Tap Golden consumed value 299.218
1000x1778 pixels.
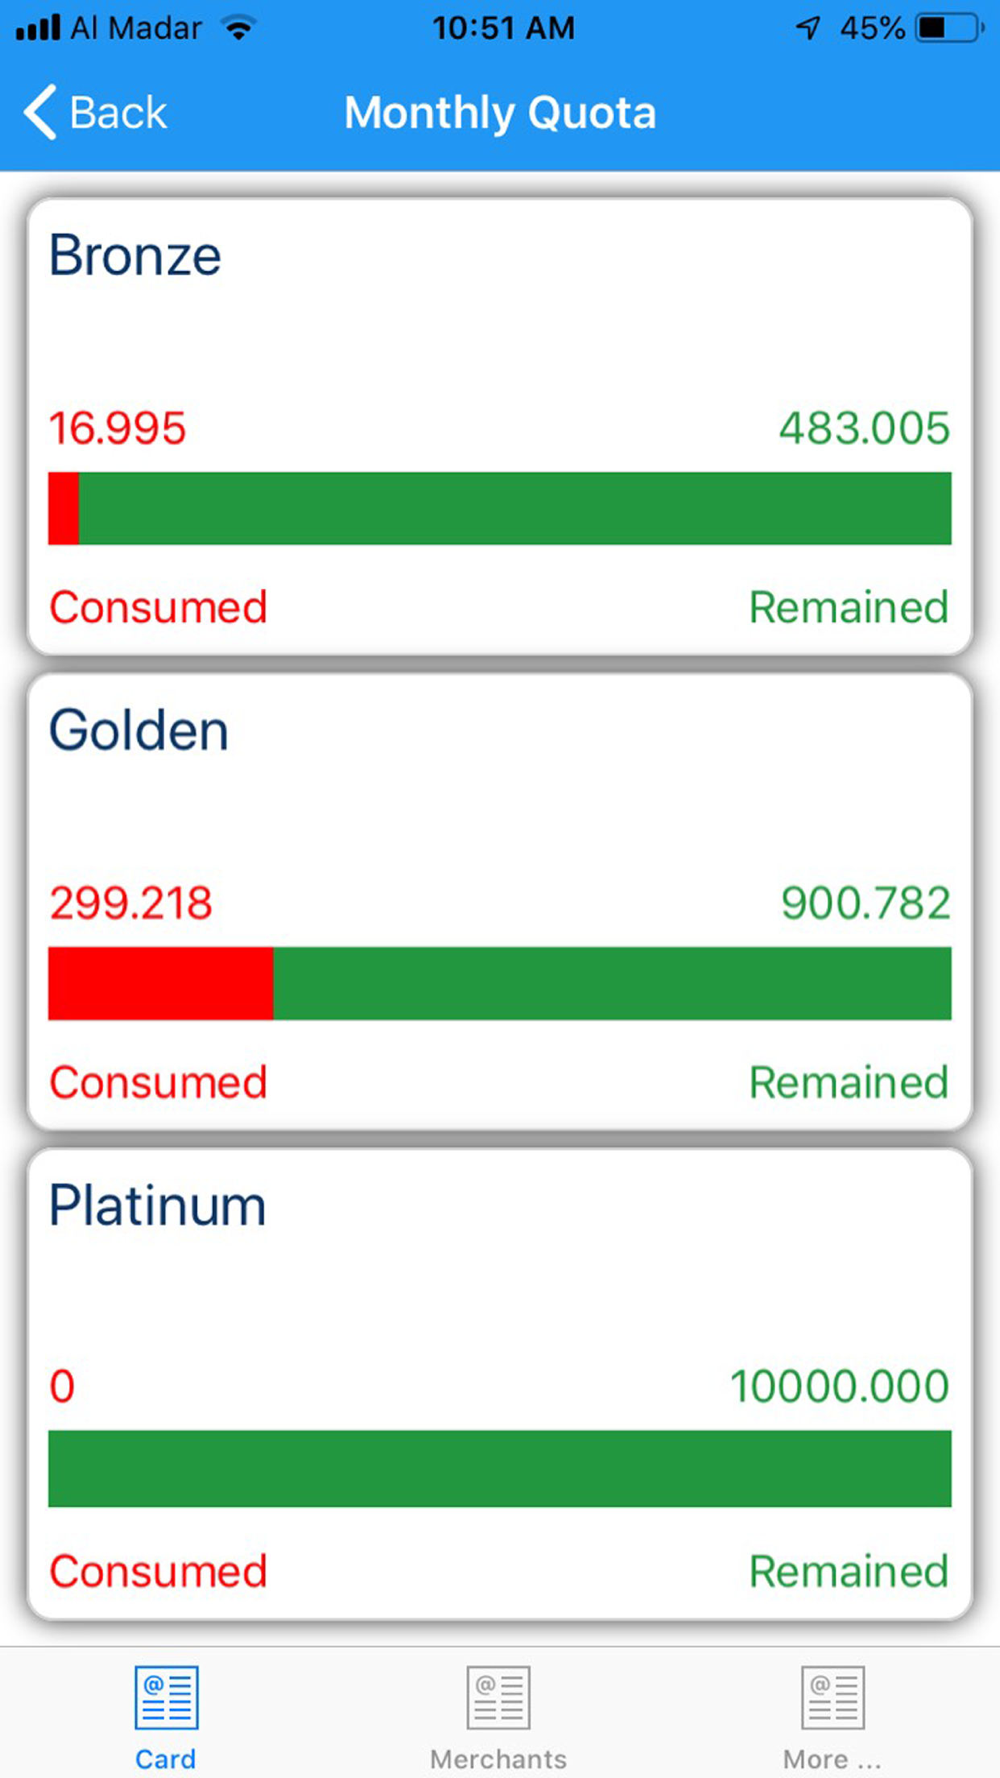point(131,904)
